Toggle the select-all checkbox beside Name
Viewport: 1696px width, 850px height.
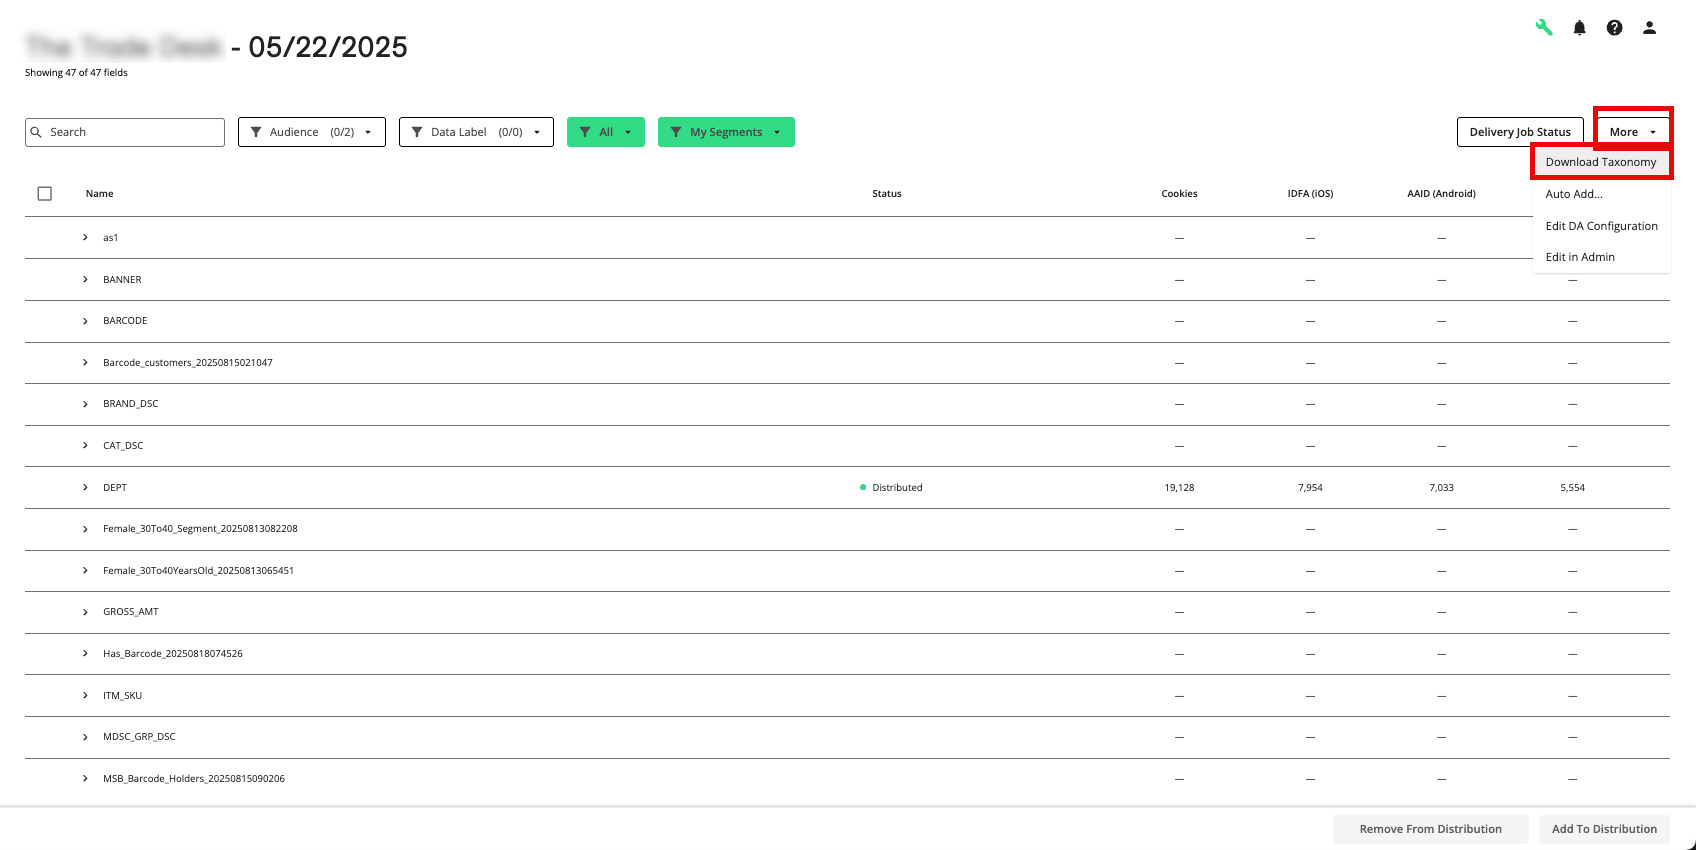(x=45, y=194)
